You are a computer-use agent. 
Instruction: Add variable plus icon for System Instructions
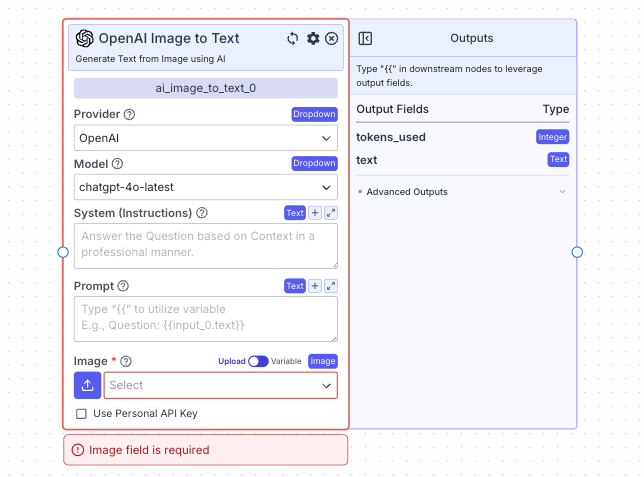point(315,213)
